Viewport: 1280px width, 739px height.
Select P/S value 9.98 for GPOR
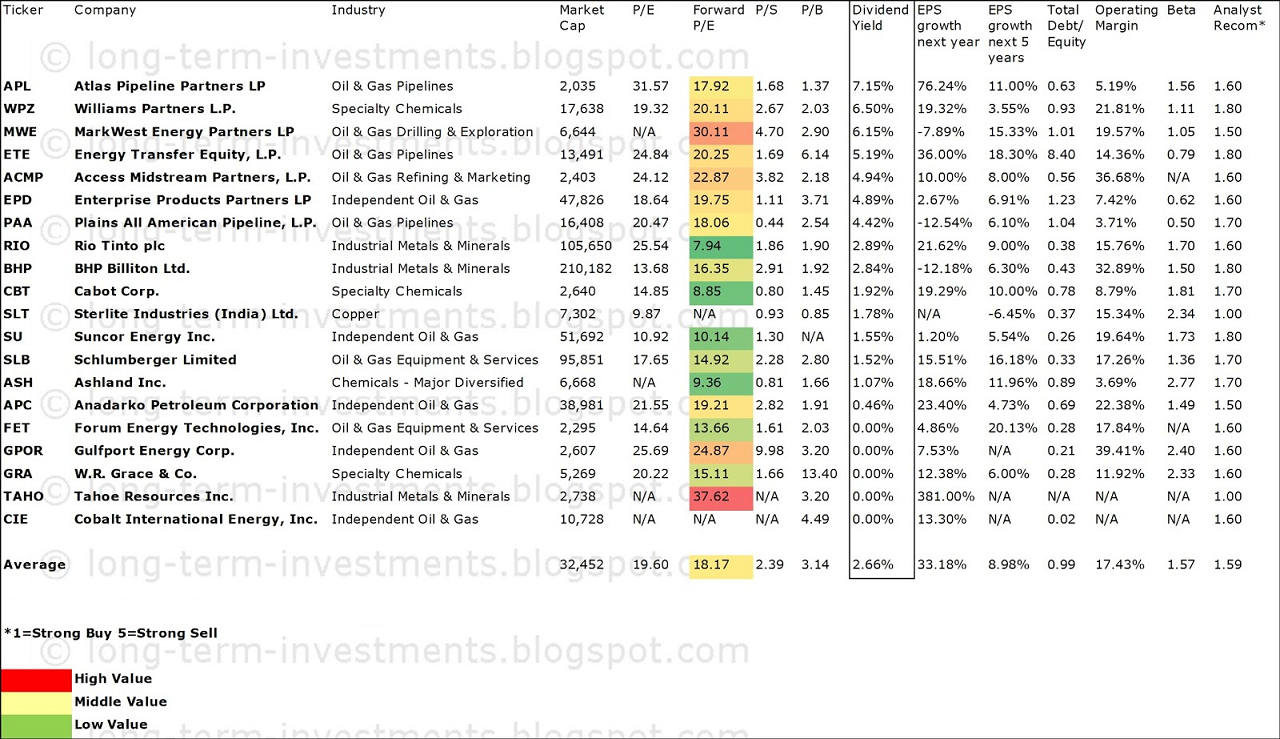click(x=769, y=451)
